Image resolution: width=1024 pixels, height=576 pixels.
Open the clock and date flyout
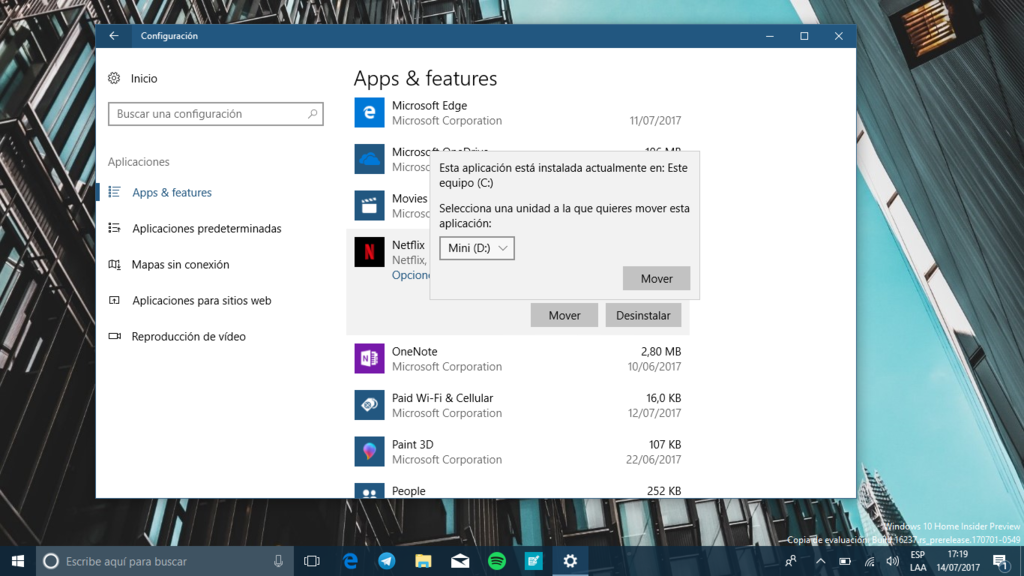[x=958, y=561]
